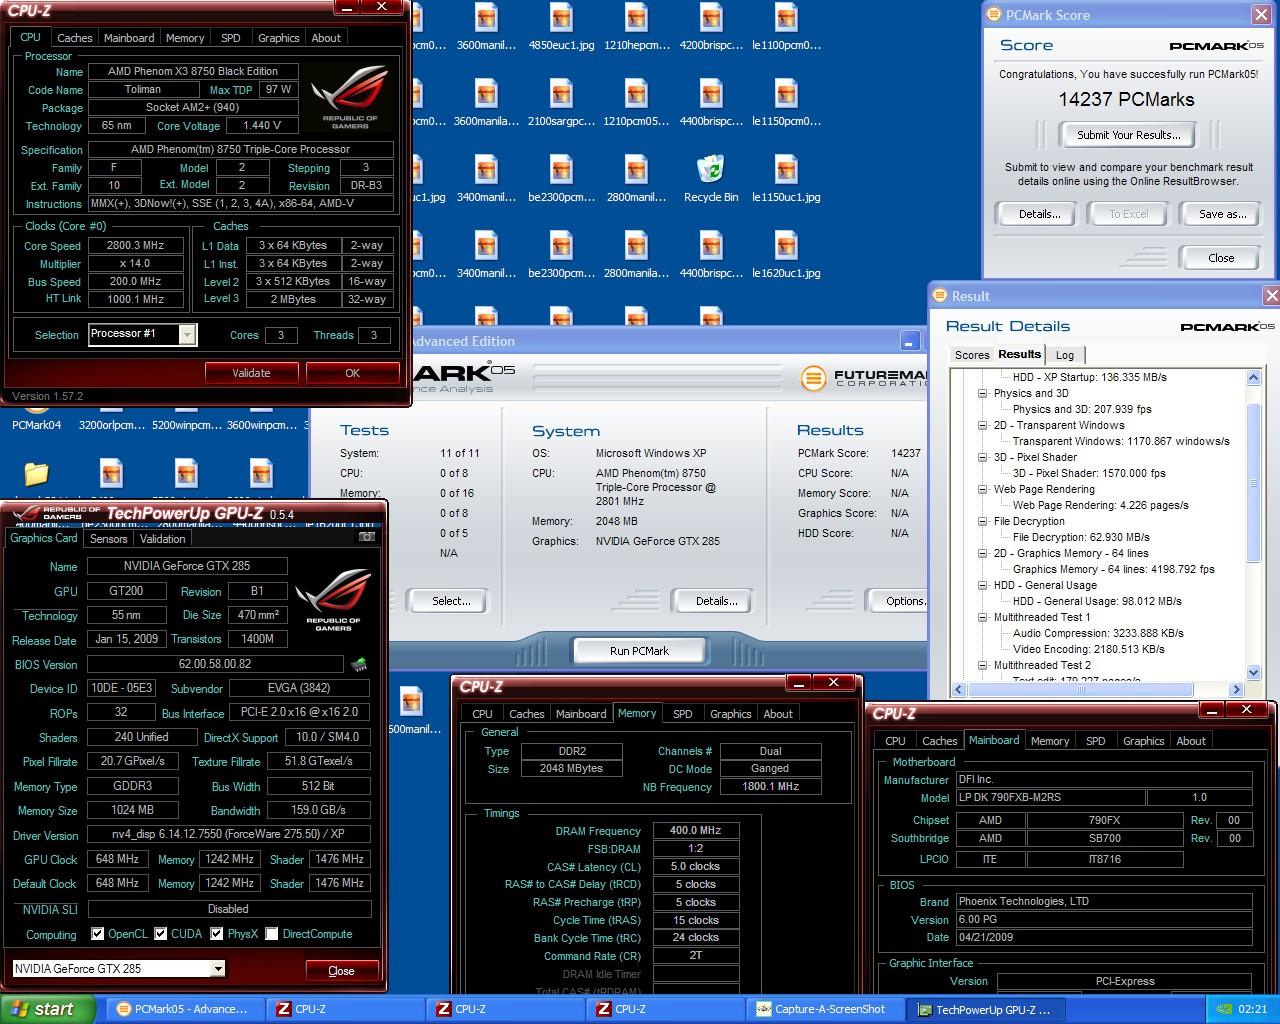The width and height of the screenshot is (1280, 1024).
Task: Click the NVIDIA tray icon in taskbar
Action: pos(1222,1009)
